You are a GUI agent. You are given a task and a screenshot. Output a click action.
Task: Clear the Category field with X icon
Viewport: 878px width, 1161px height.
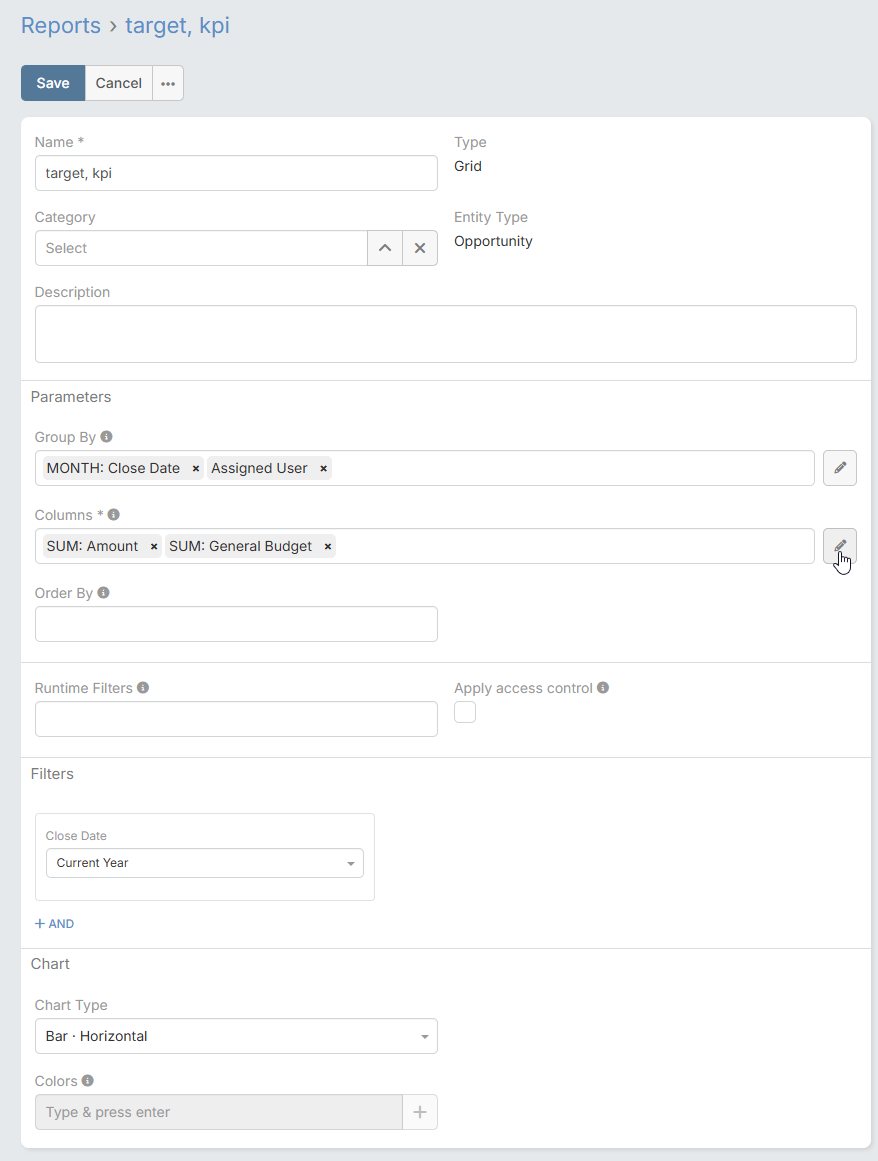click(420, 248)
